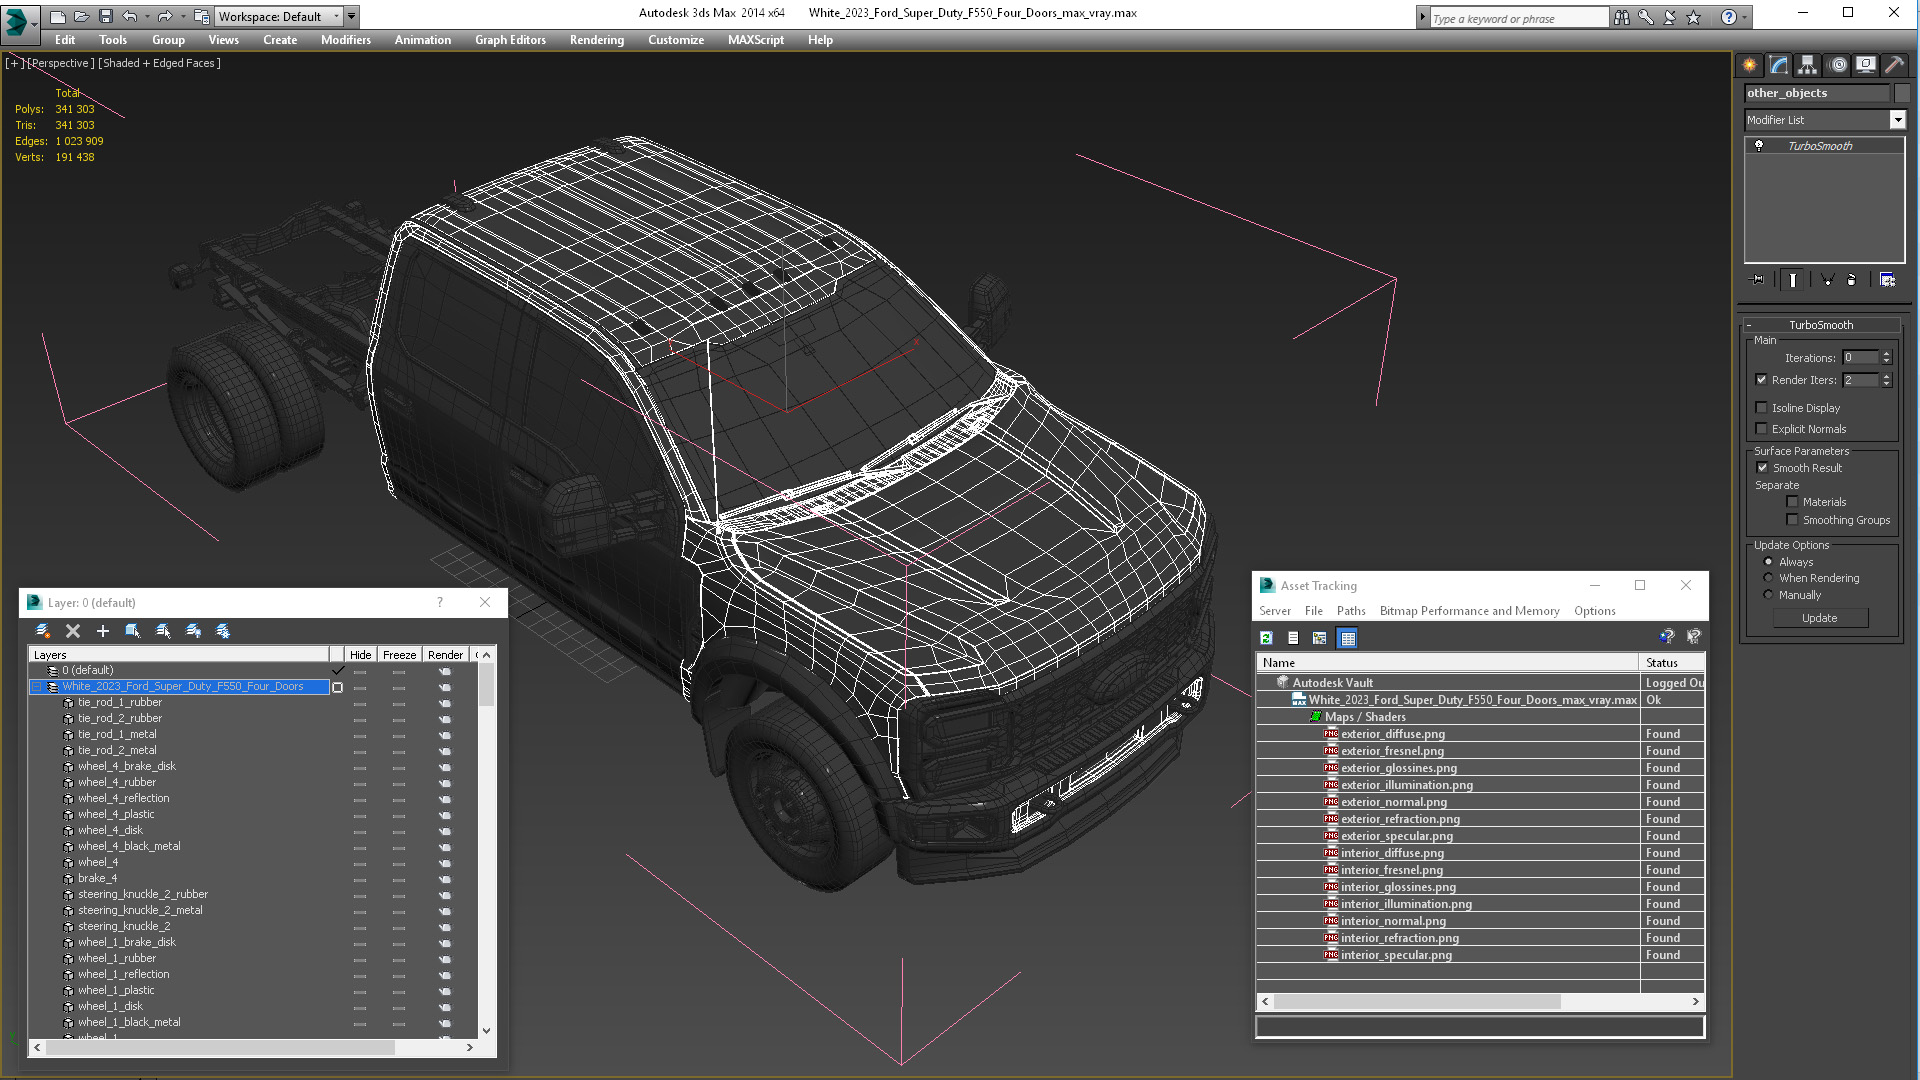Viewport: 1920px width, 1080px height.
Task: Enable the Isoline Display checkbox
Action: click(1761, 408)
